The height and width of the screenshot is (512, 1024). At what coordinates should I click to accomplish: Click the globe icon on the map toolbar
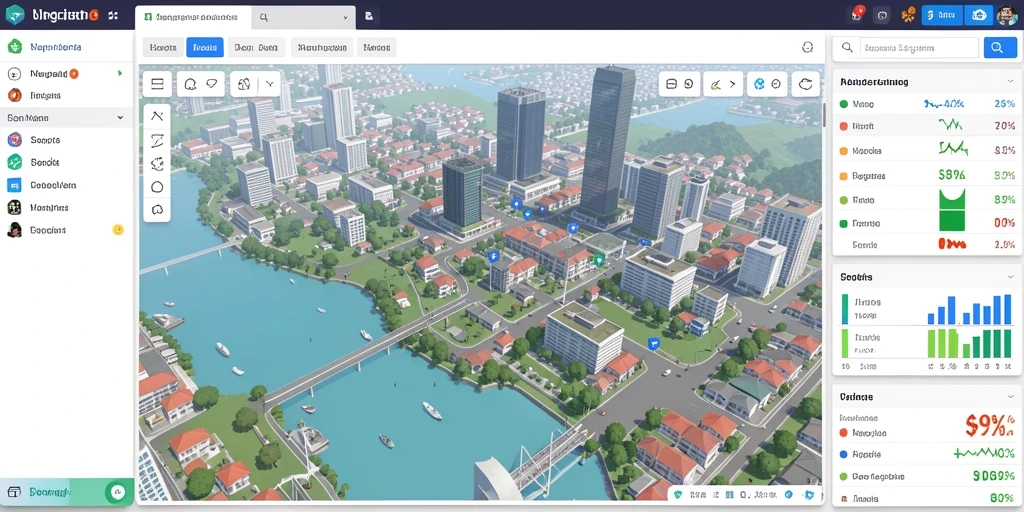[759, 84]
